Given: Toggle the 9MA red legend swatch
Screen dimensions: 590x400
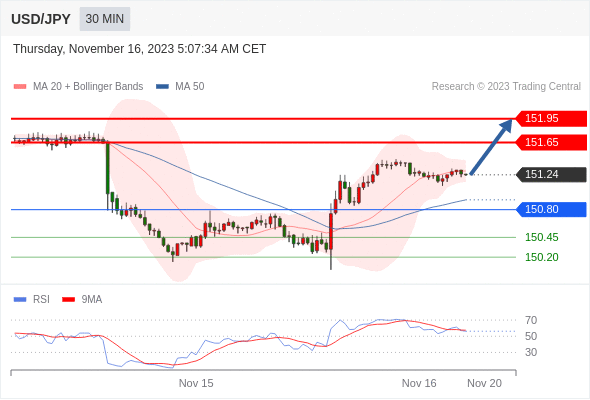Looking at the screenshot, I should tap(68, 300).
